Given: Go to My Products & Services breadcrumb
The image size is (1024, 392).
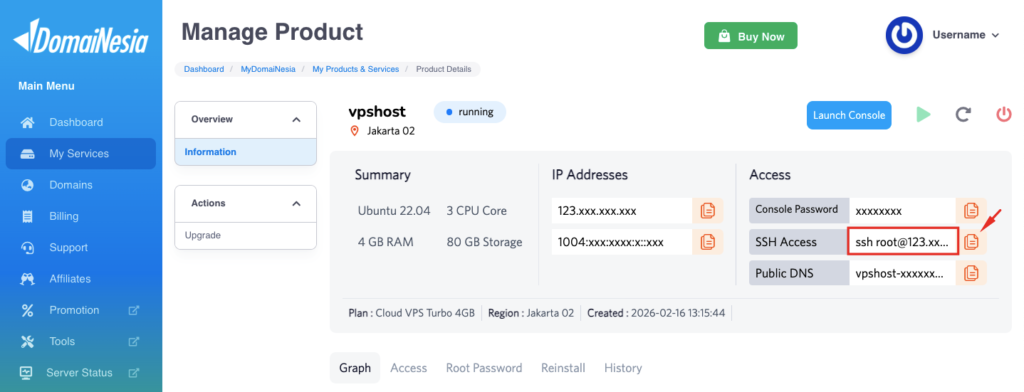Looking at the screenshot, I should pos(355,69).
